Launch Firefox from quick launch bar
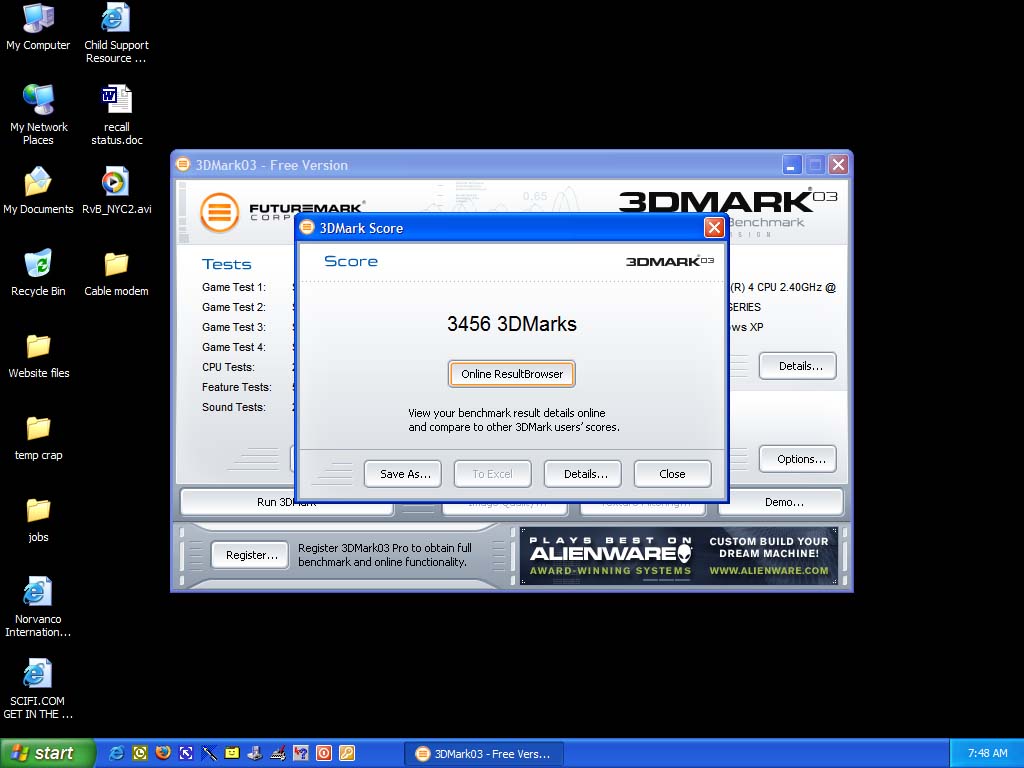 [x=163, y=753]
